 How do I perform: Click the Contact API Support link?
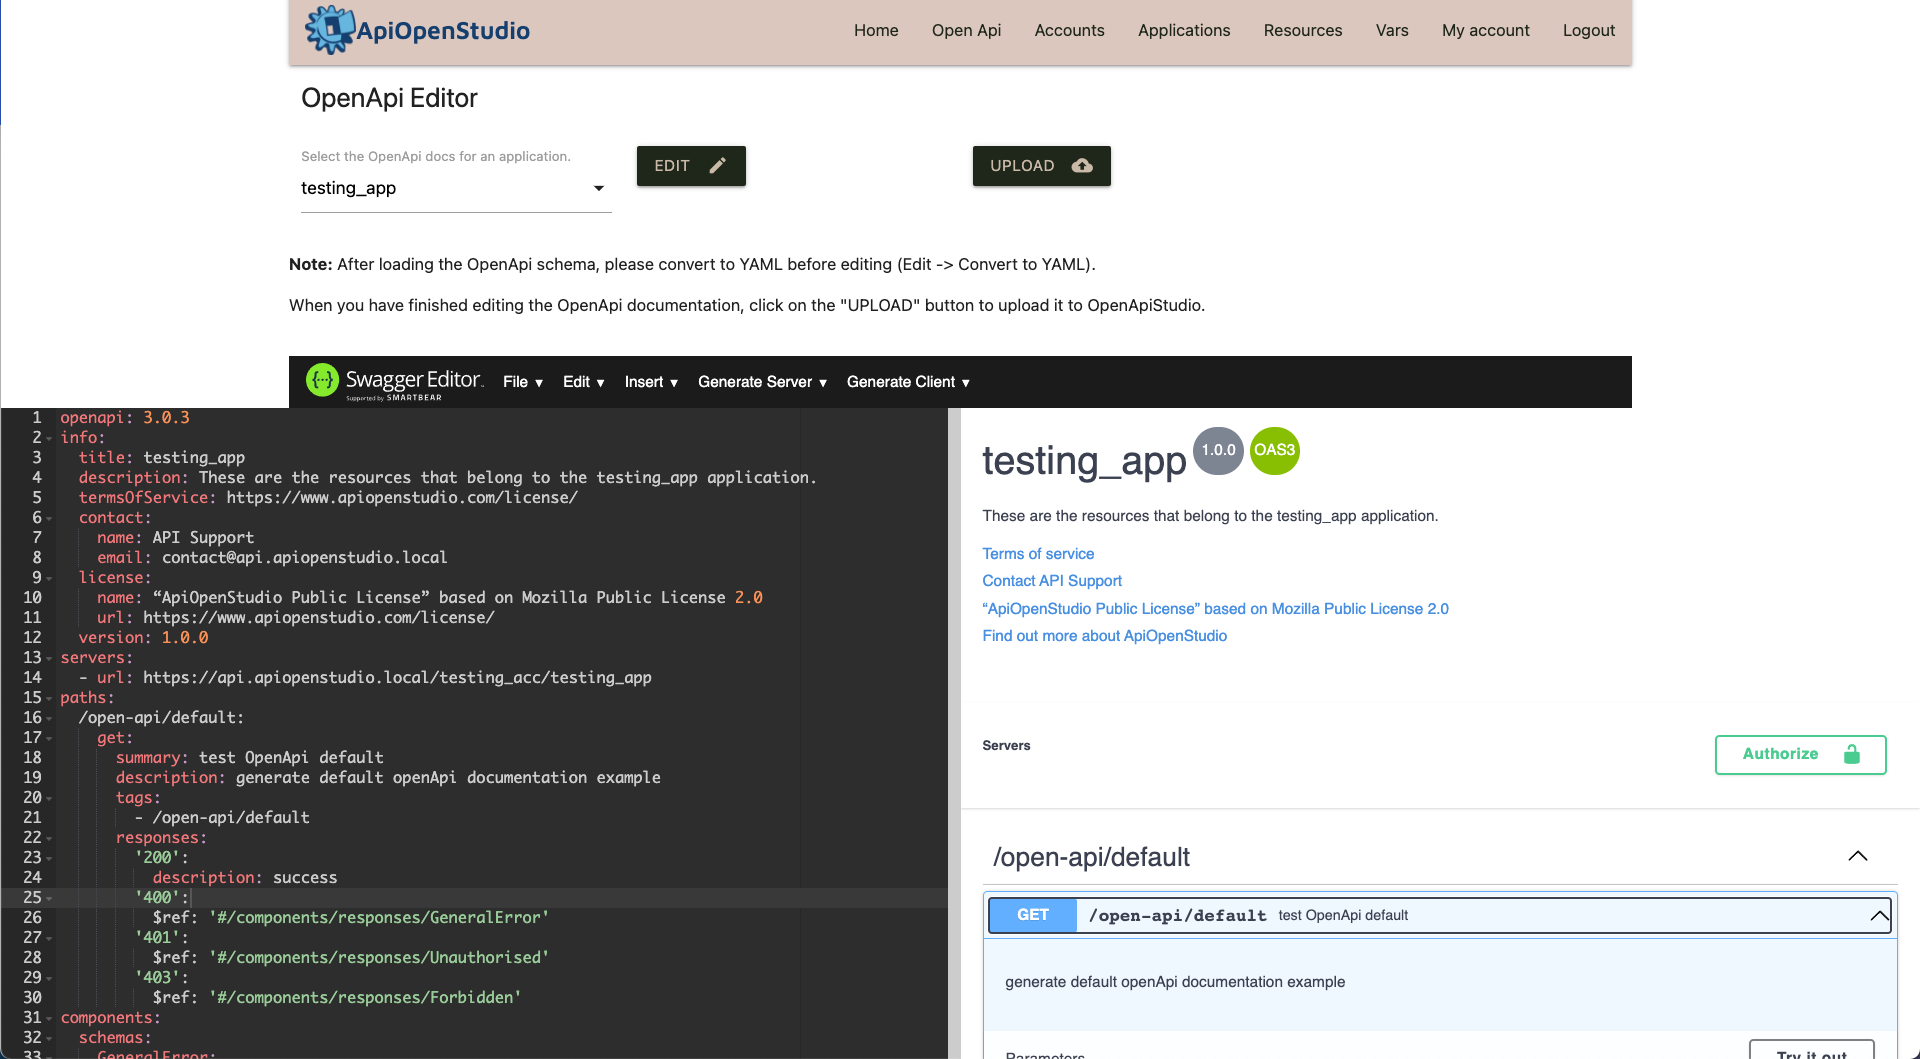(x=1052, y=581)
